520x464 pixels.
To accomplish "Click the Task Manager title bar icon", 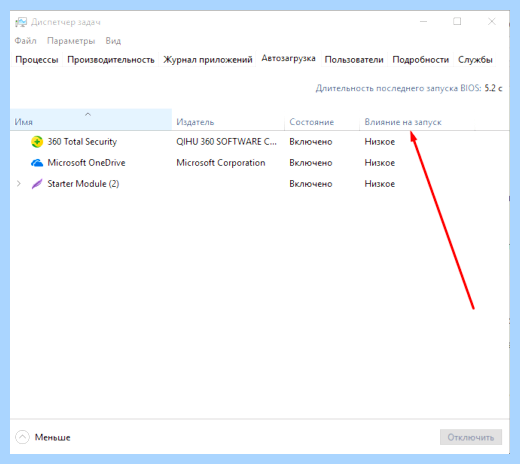I will point(21,22).
